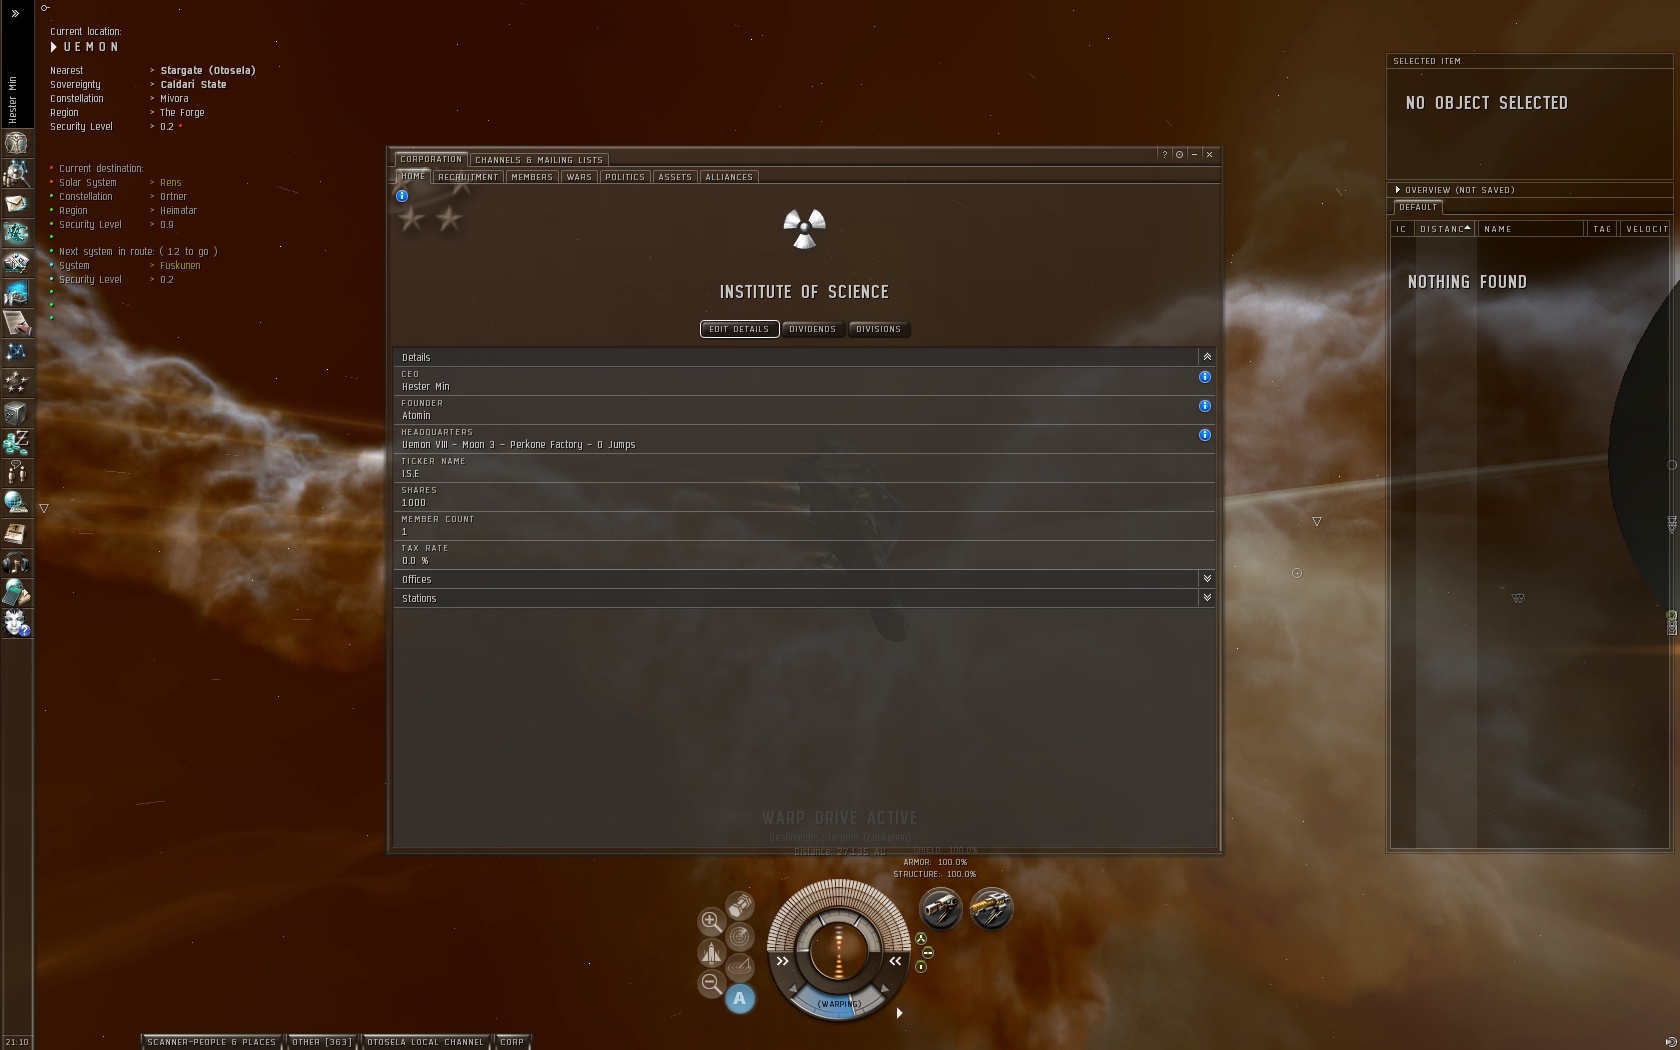Click the HUD zoom out magnifier

pyautogui.click(x=711, y=983)
